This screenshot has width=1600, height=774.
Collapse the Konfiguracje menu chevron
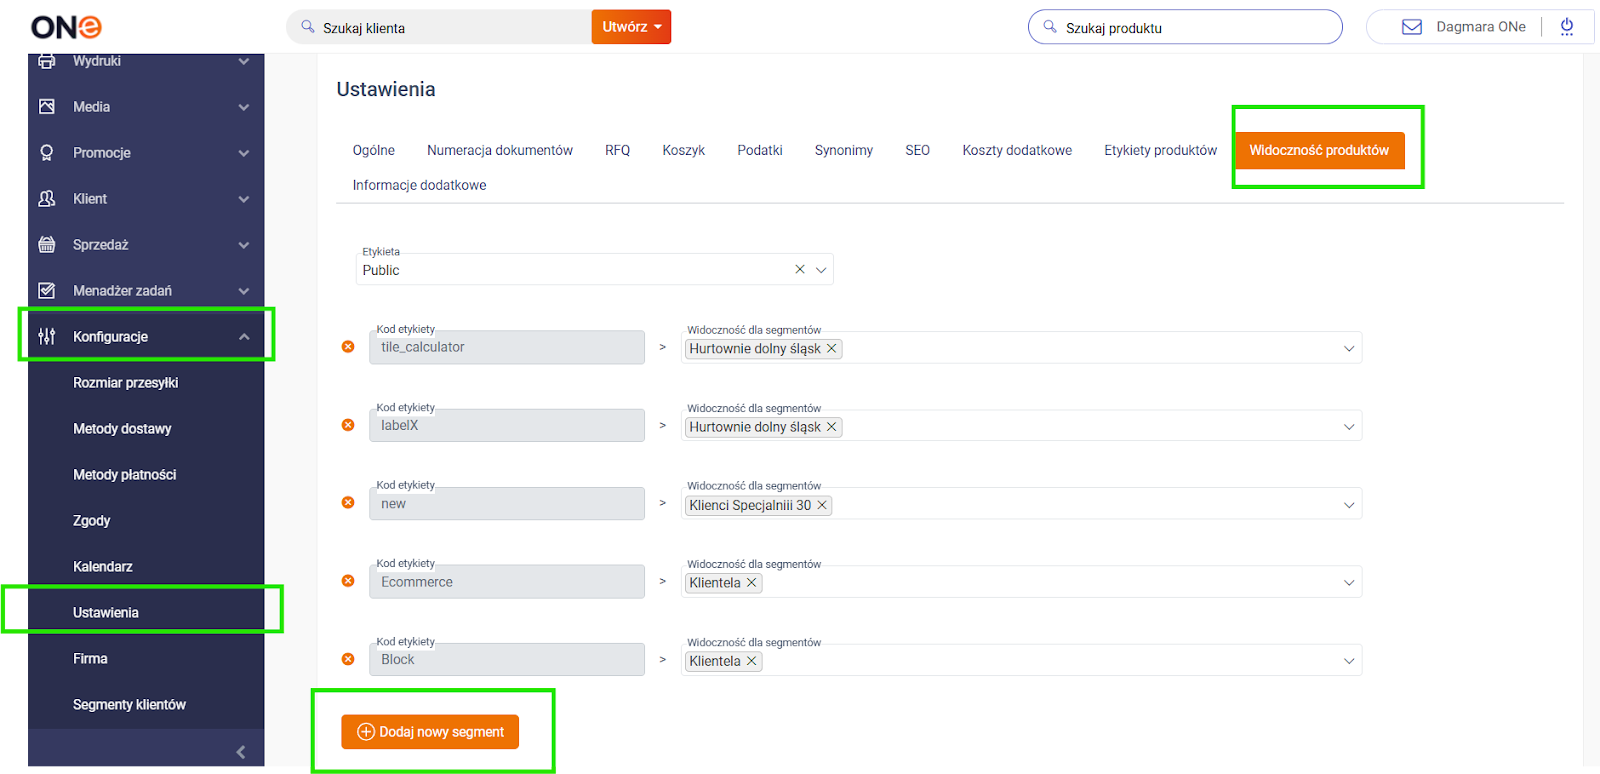coord(244,337)
